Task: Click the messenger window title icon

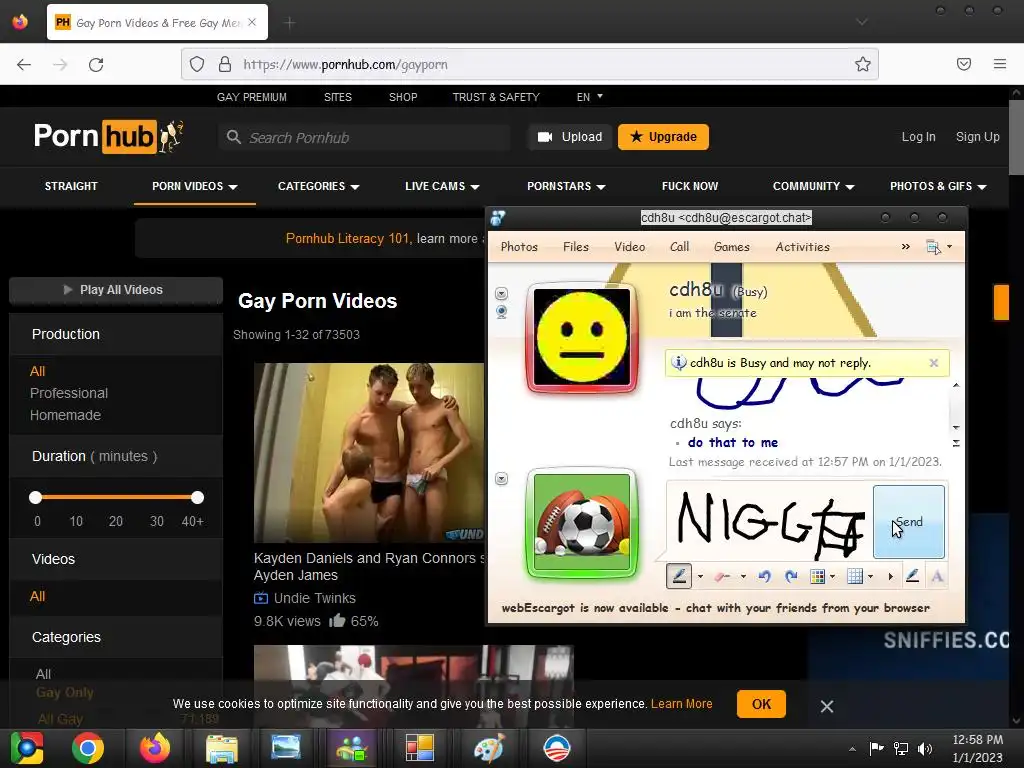Action: pyautogui.click(x=498, y=217)
